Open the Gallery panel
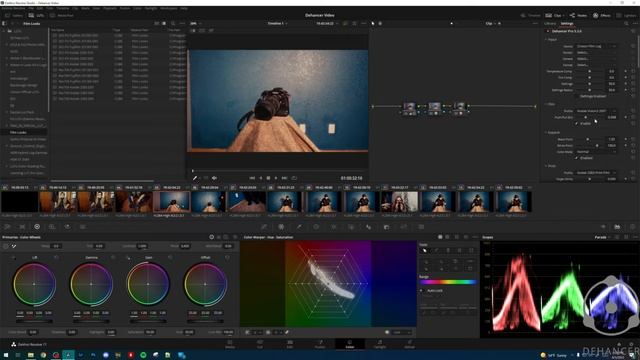640x360 pixels. point(14,16)
